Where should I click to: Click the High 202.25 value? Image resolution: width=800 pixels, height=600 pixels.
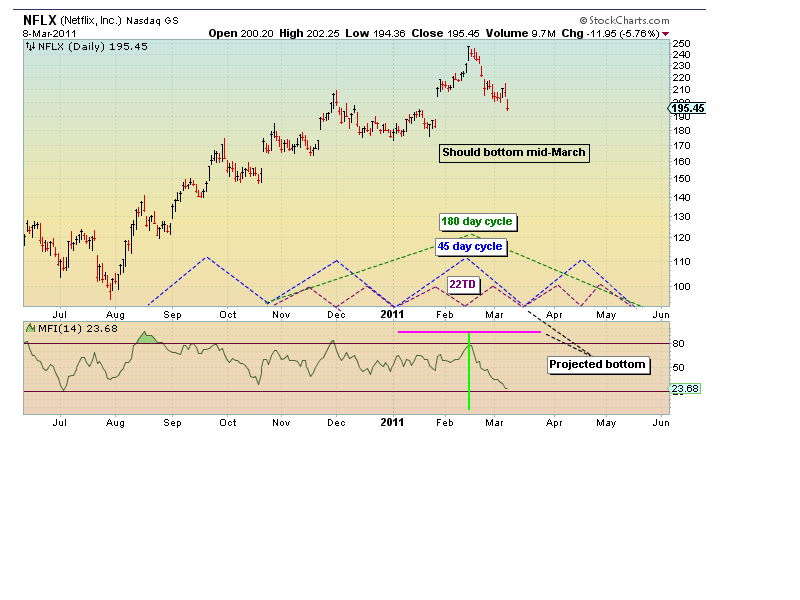309,34
